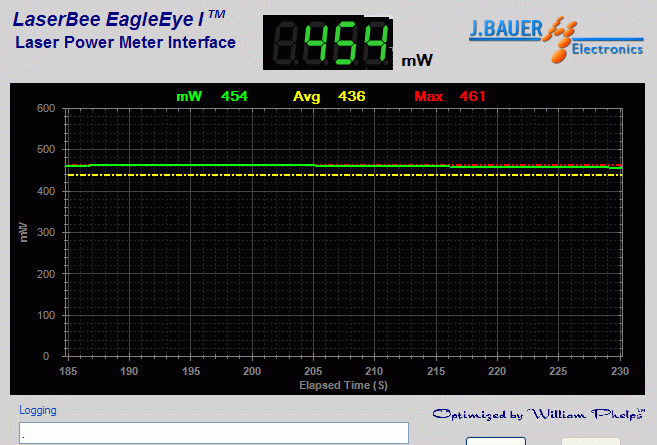Click the 190 x-axis time label
The image size is (657, 445).
point(129,371)
